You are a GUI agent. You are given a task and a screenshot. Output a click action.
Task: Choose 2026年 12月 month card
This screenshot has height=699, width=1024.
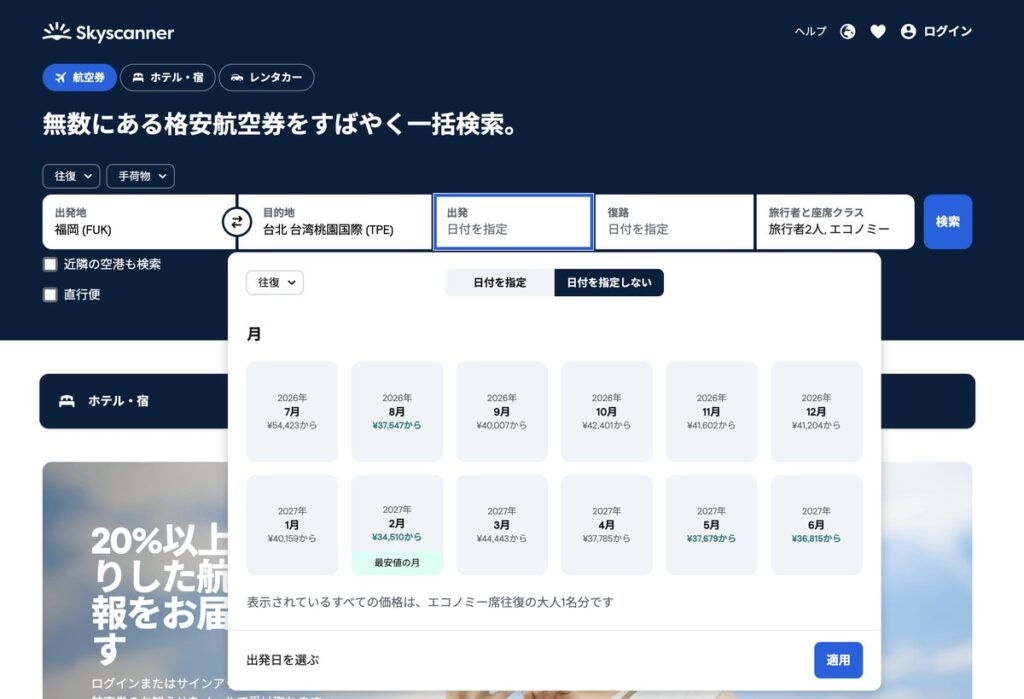coord(816,412)
